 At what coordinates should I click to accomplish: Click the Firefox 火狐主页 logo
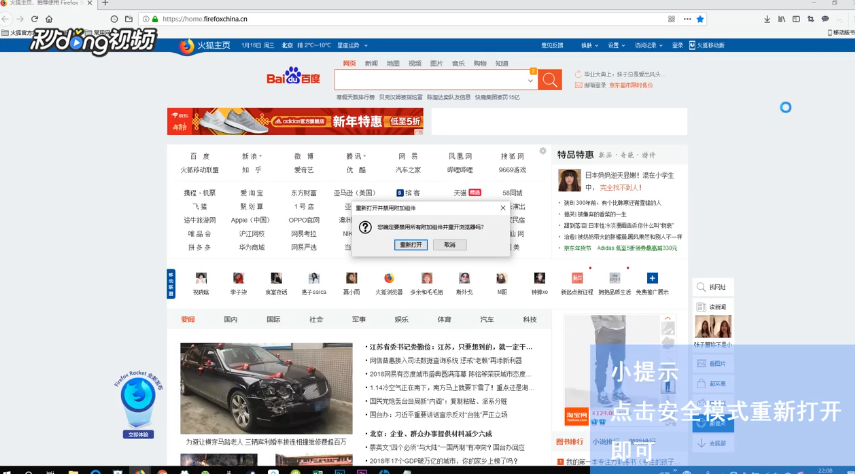[205, 46]
